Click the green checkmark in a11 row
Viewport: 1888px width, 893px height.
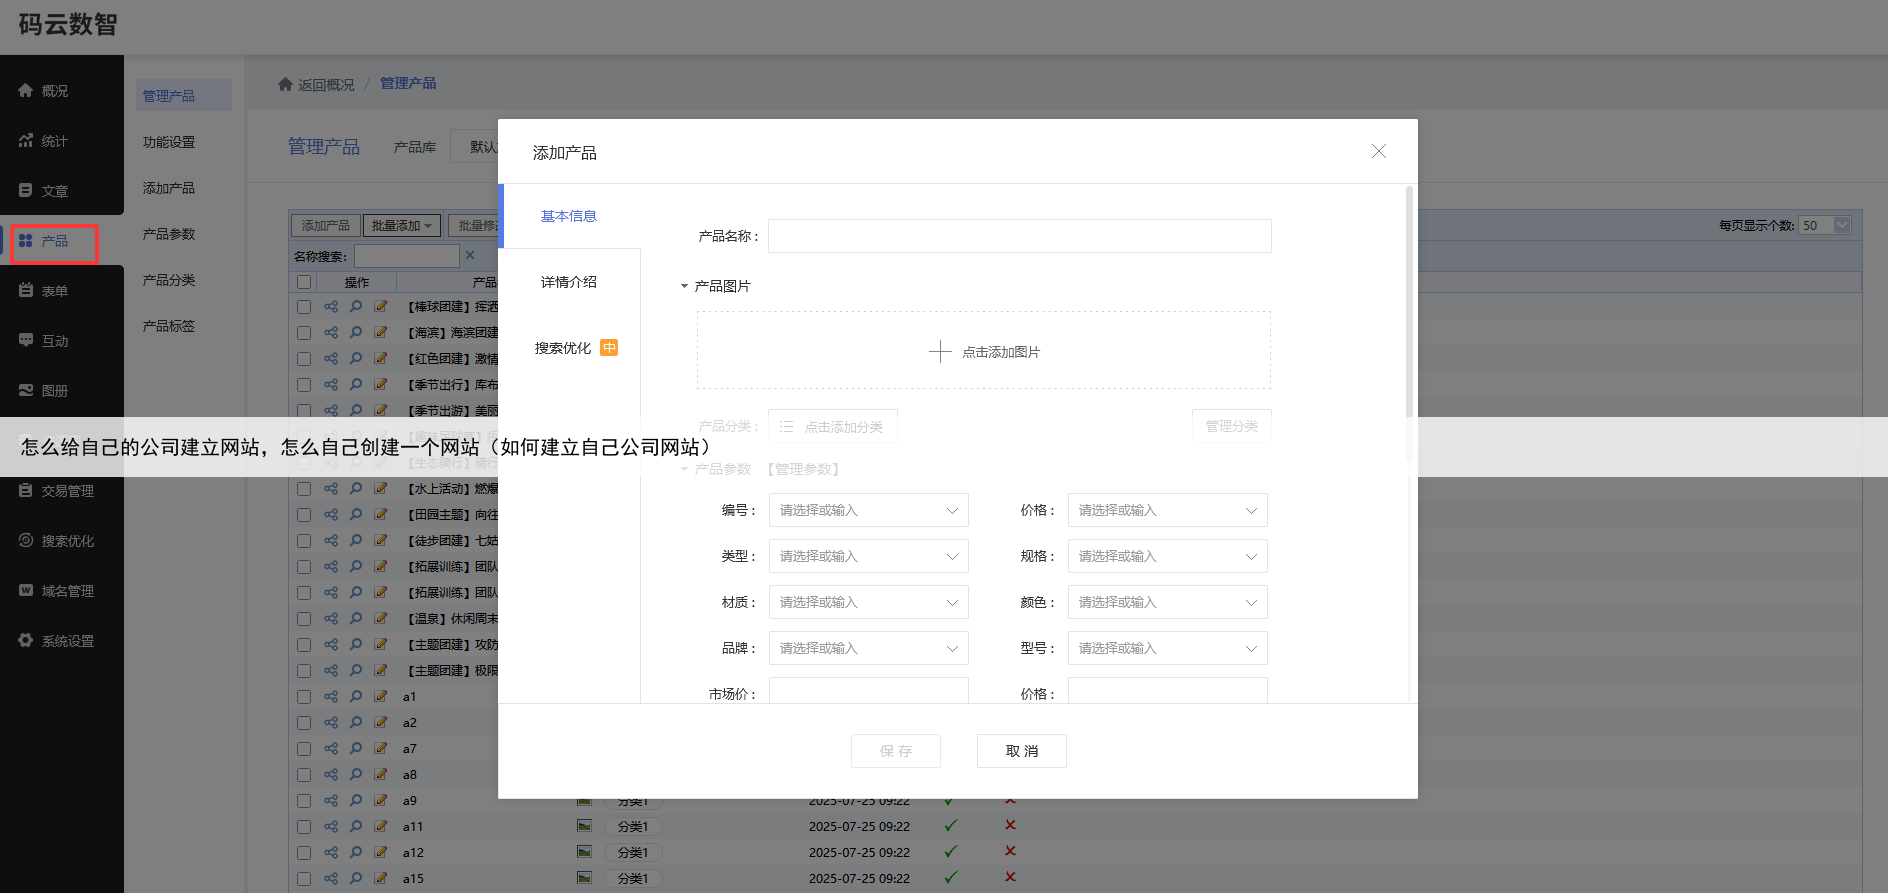pos(950,826)
